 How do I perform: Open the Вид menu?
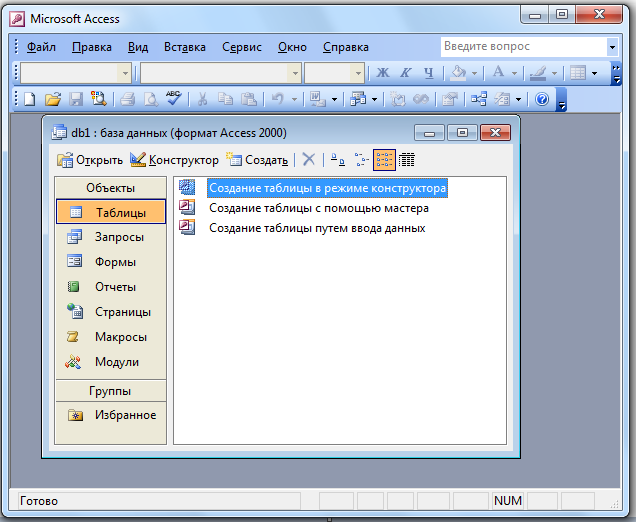point(138,47)
